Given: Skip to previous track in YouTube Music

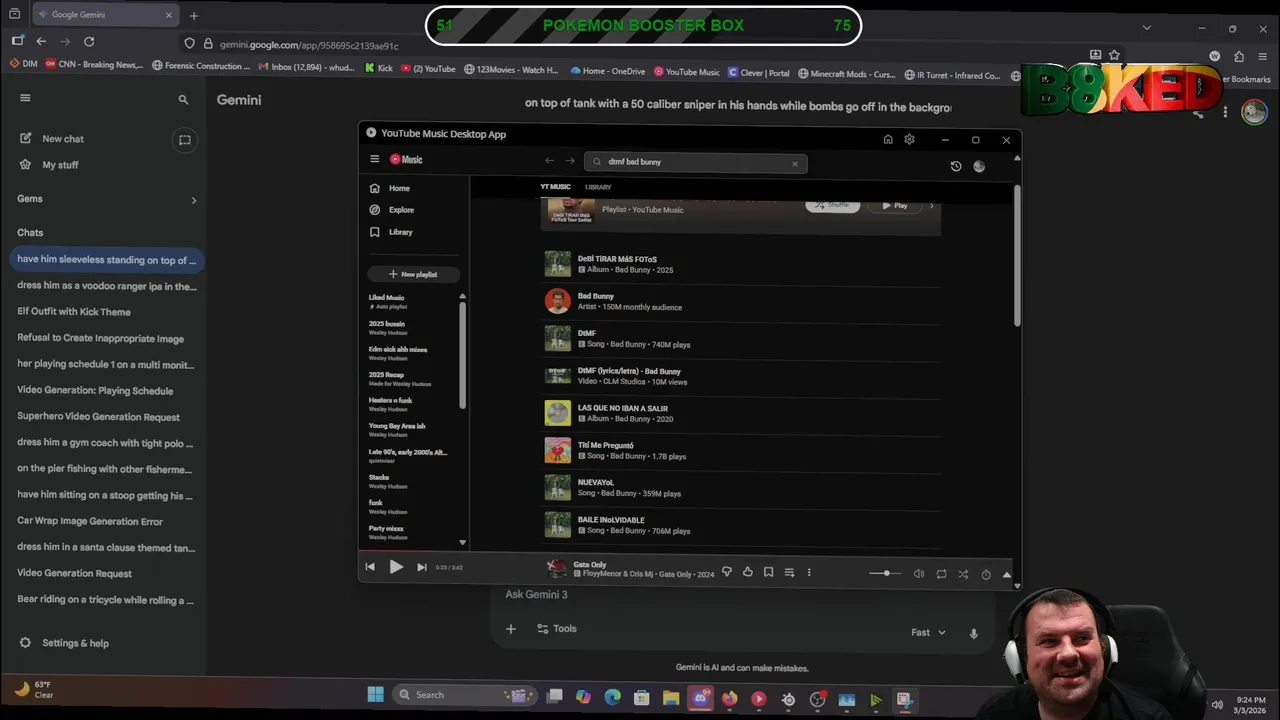Looking at the screenshot, I should [370, 567].
